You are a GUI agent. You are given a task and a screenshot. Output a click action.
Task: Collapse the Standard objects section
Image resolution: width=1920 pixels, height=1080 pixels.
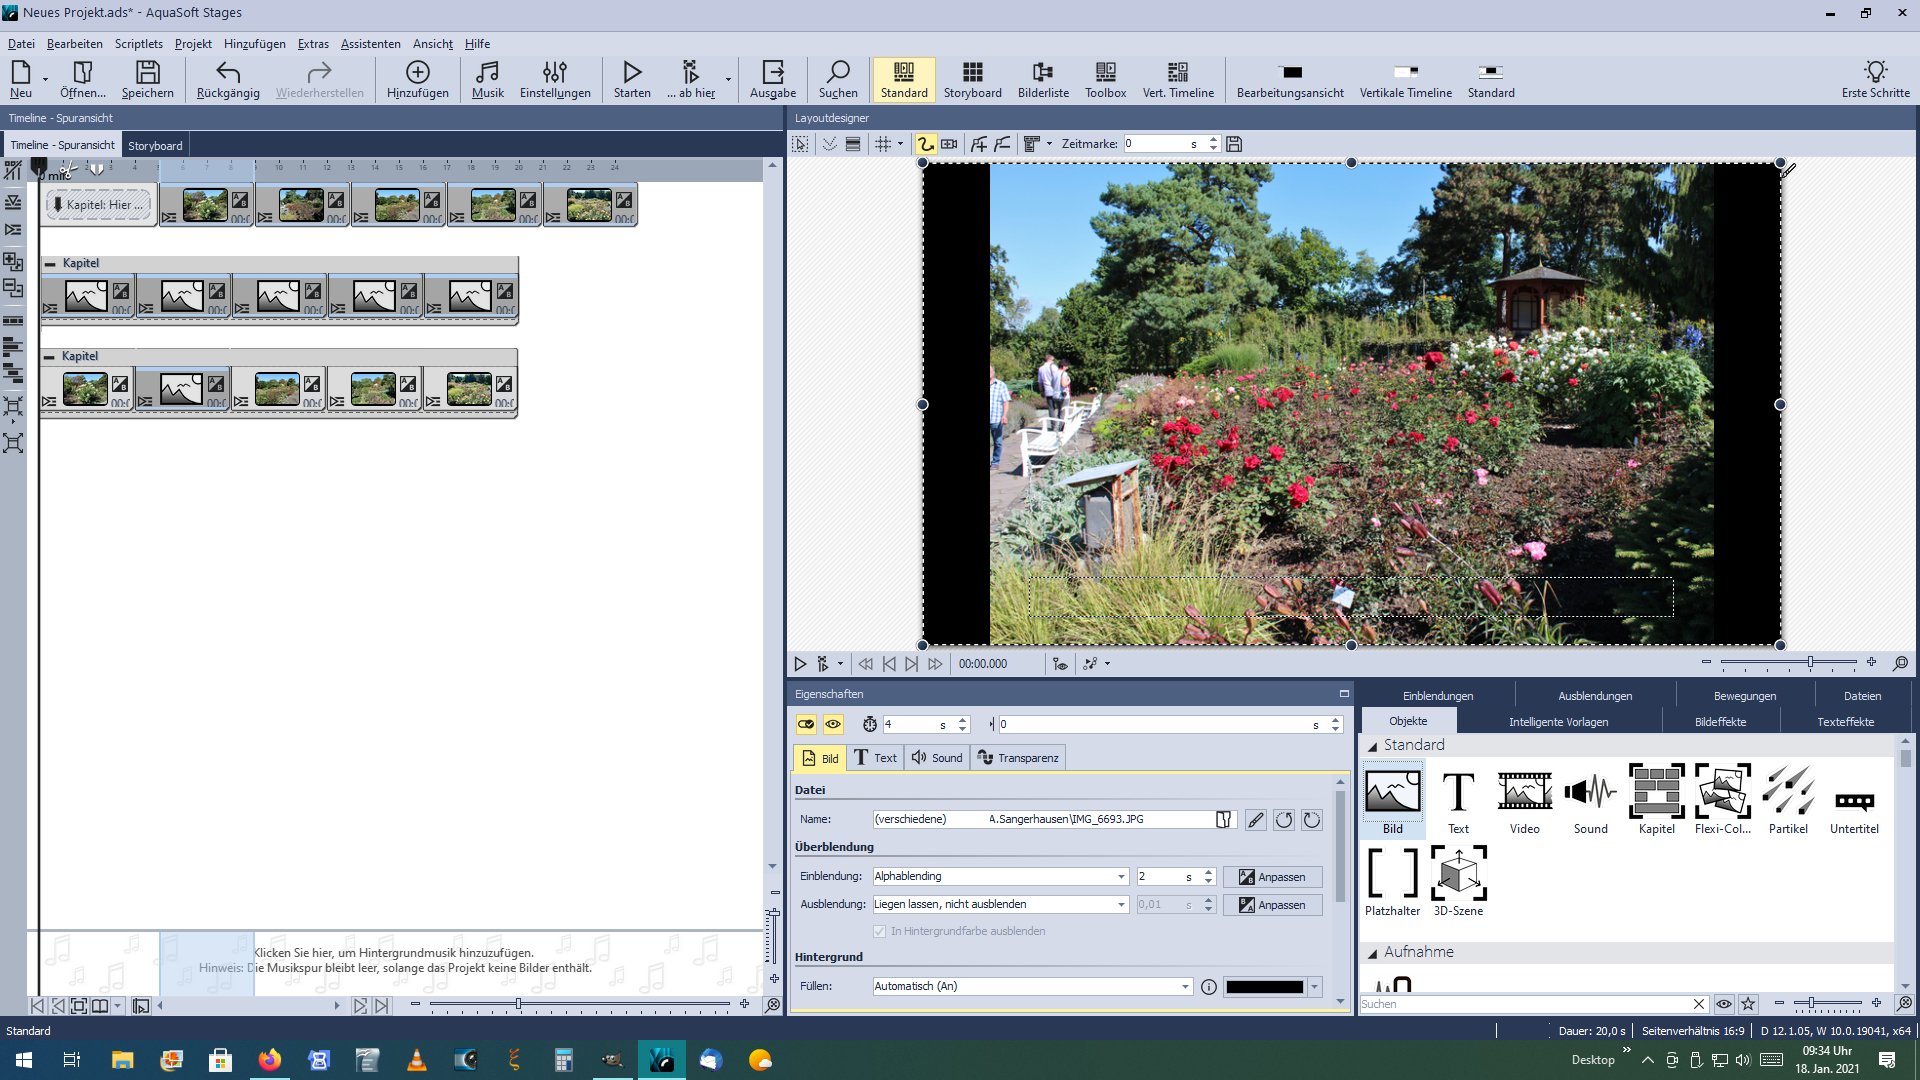point(1373,746)
